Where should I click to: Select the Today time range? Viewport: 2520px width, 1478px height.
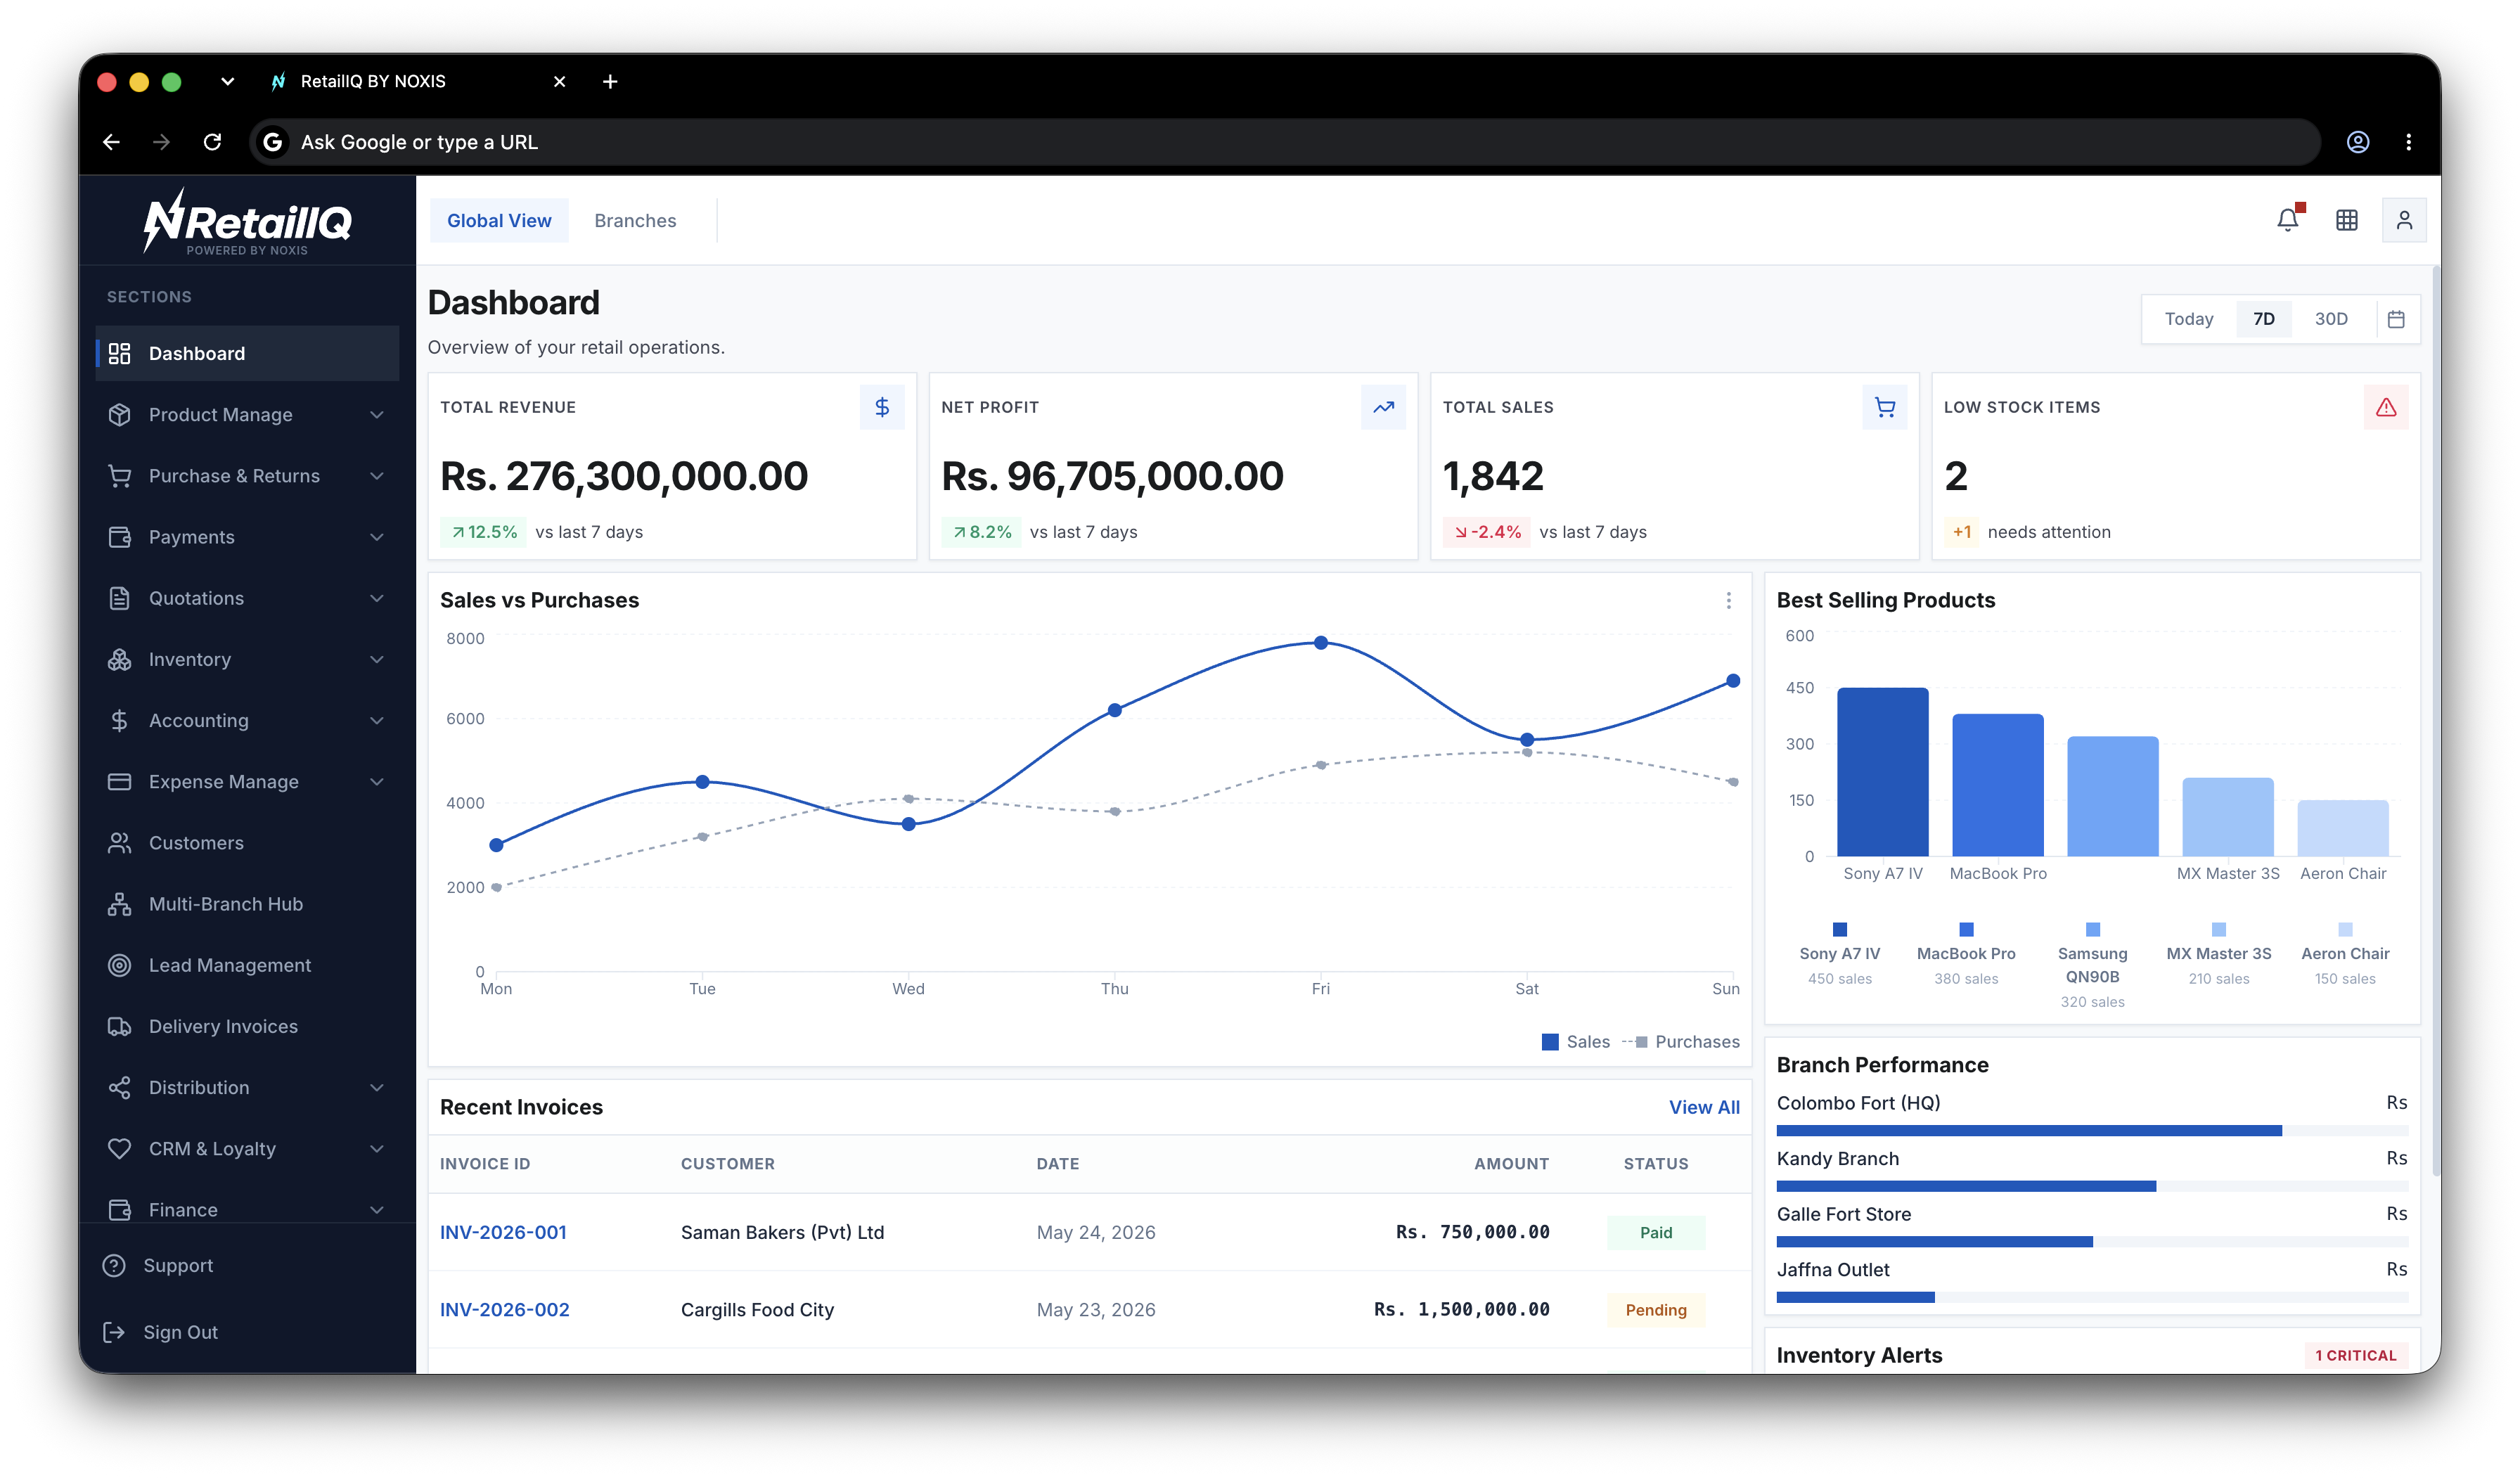pyautogui.click(x=2189, y=319)
